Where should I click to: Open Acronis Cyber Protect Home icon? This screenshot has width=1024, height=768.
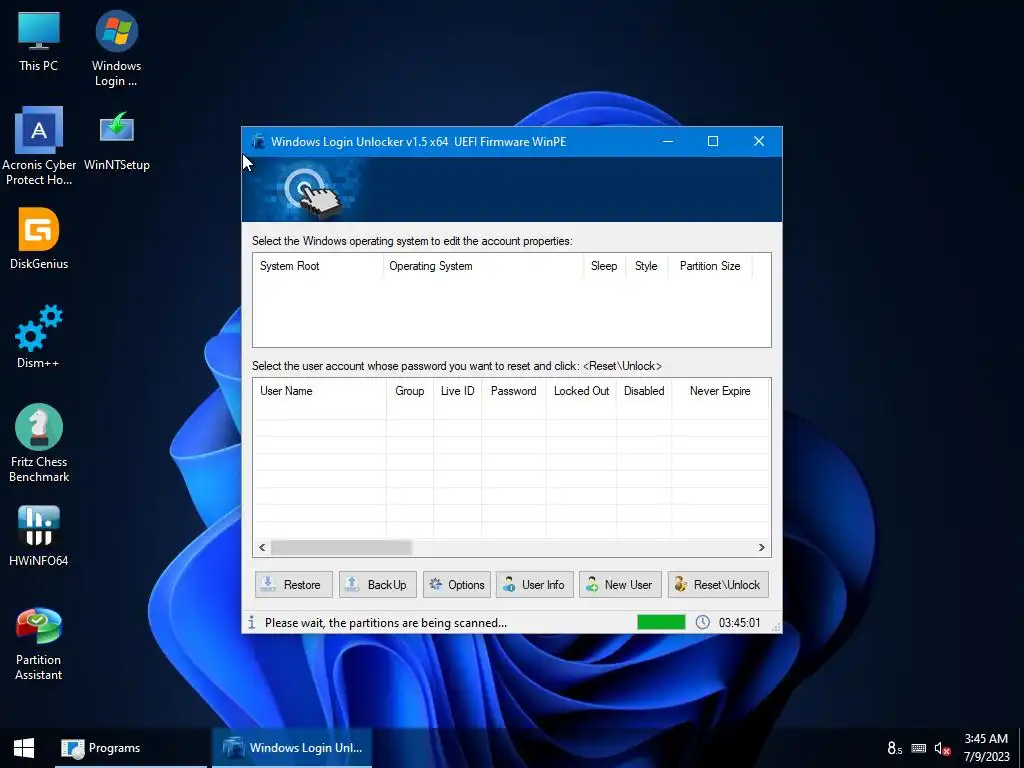(x=39, y=146)
